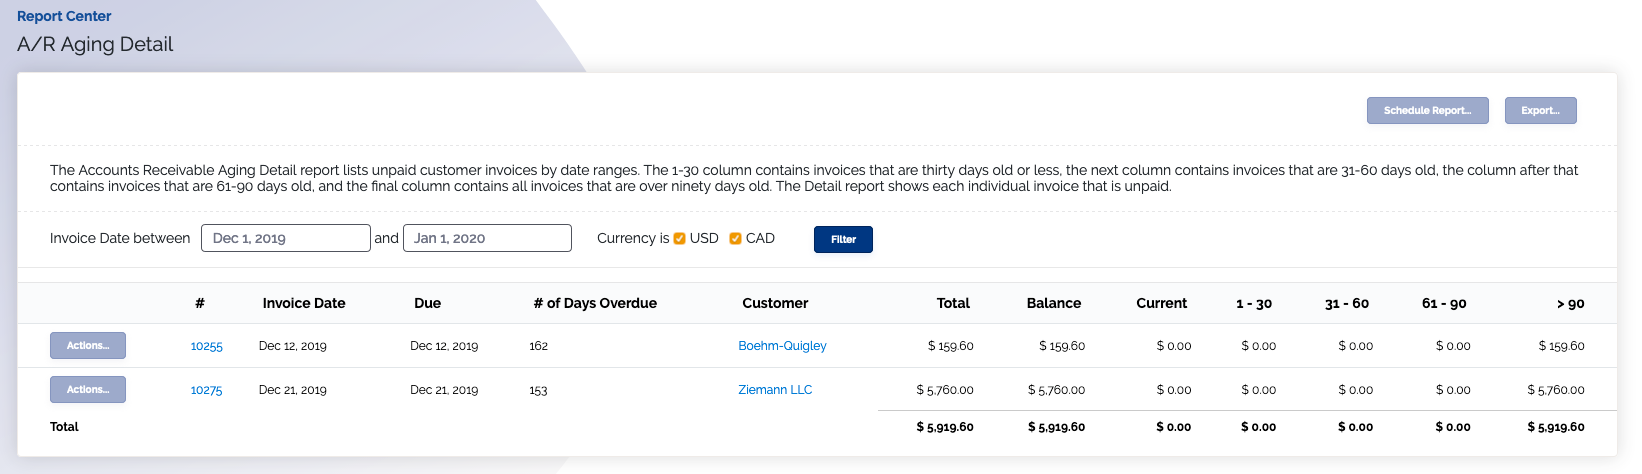Viewport: 1642px width, 474px height.
Task: Click the Schedule Report button
Action: pos(1427,111)
